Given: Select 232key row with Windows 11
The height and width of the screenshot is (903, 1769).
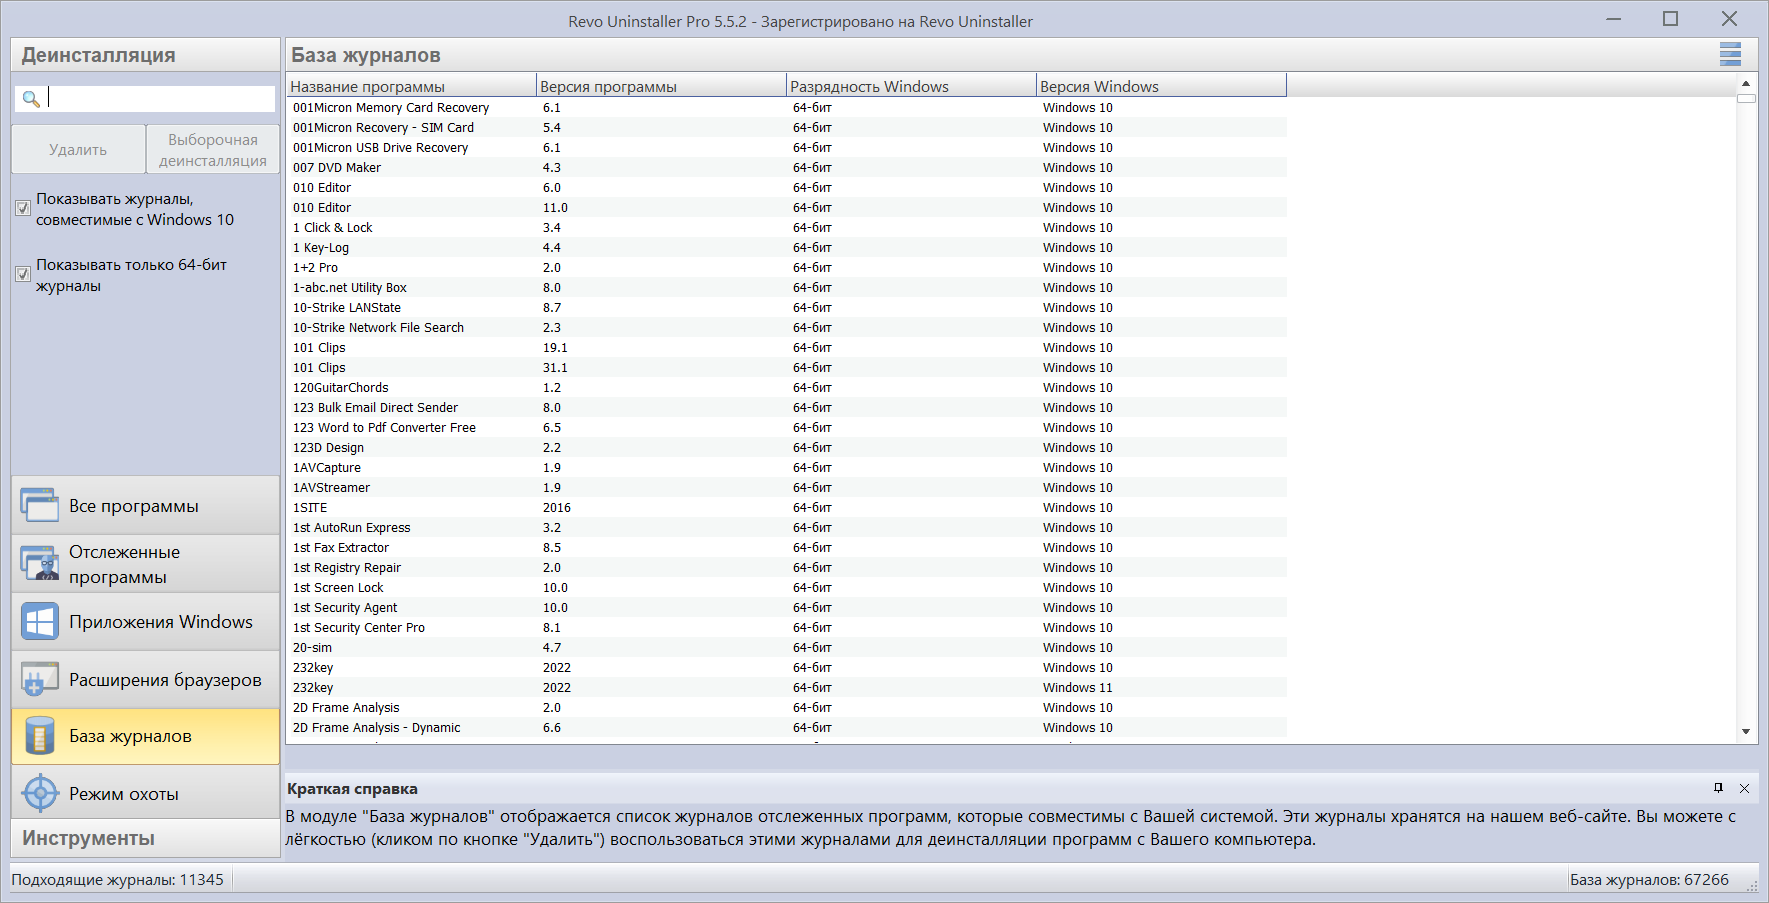Looking at the screenshot, I should [786, 688].
